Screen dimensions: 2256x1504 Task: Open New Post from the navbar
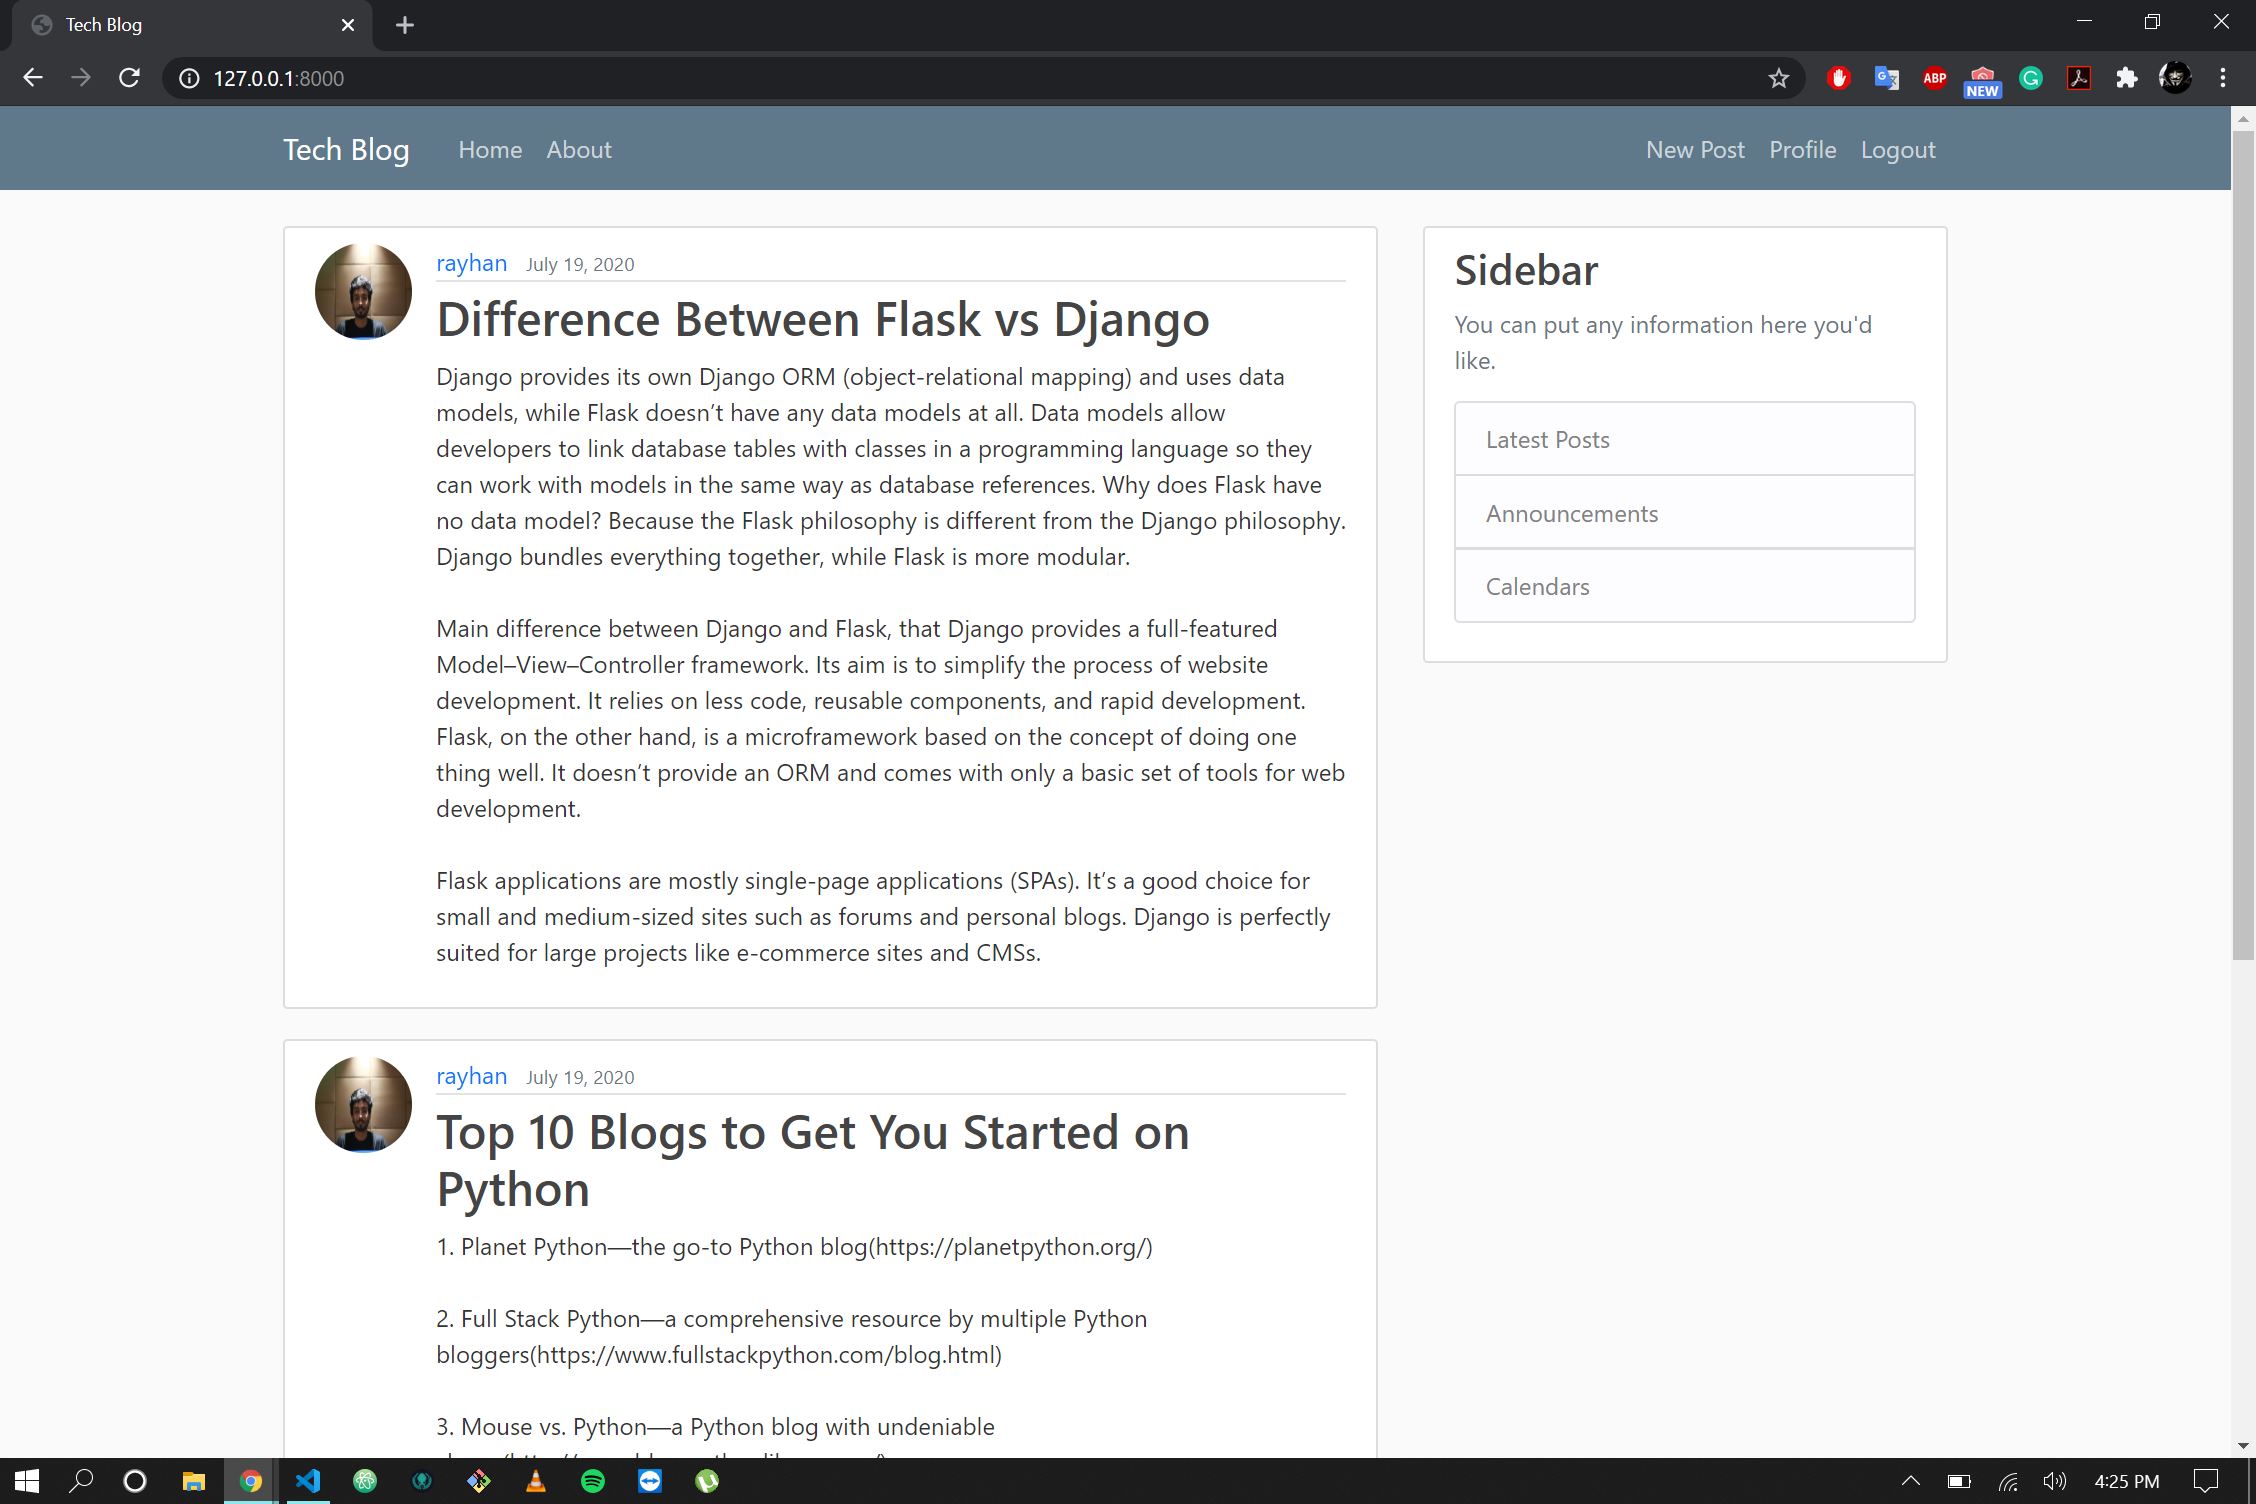point(1695,150)
